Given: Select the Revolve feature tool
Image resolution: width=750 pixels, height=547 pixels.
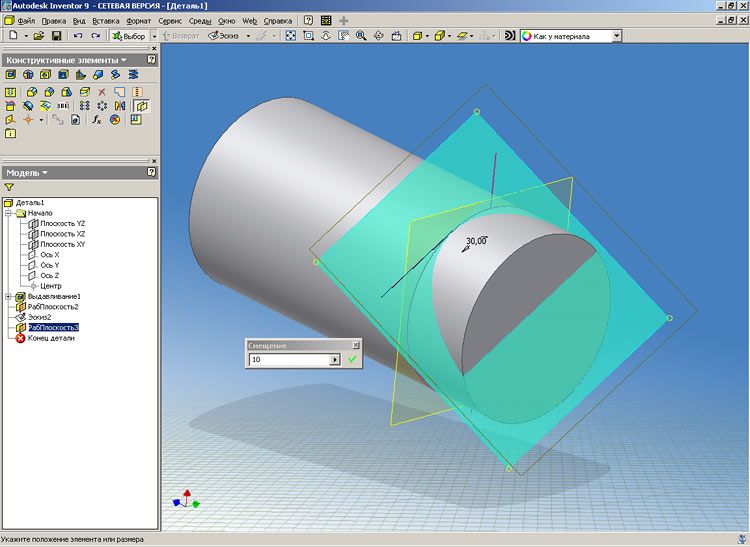Looking at the screenshot, I should [x=28, y=74].
